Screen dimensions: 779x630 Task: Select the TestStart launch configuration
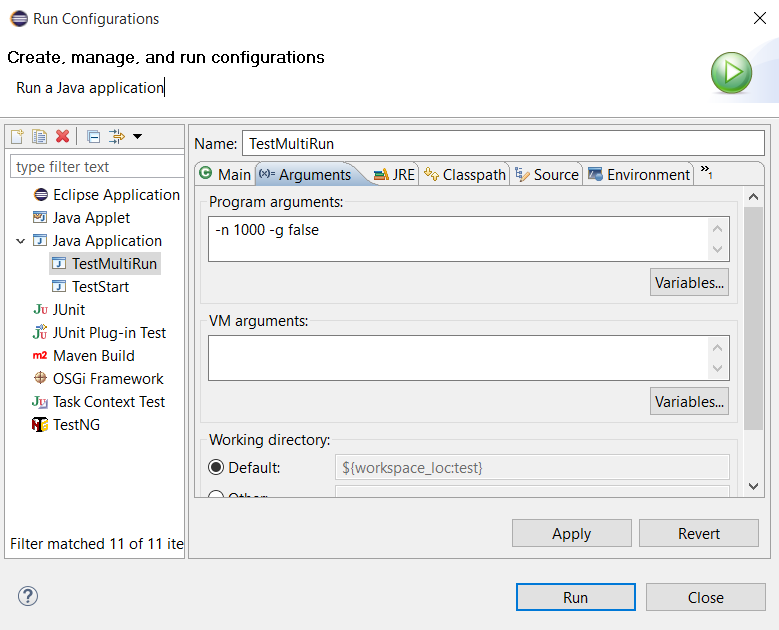point(100,287)
